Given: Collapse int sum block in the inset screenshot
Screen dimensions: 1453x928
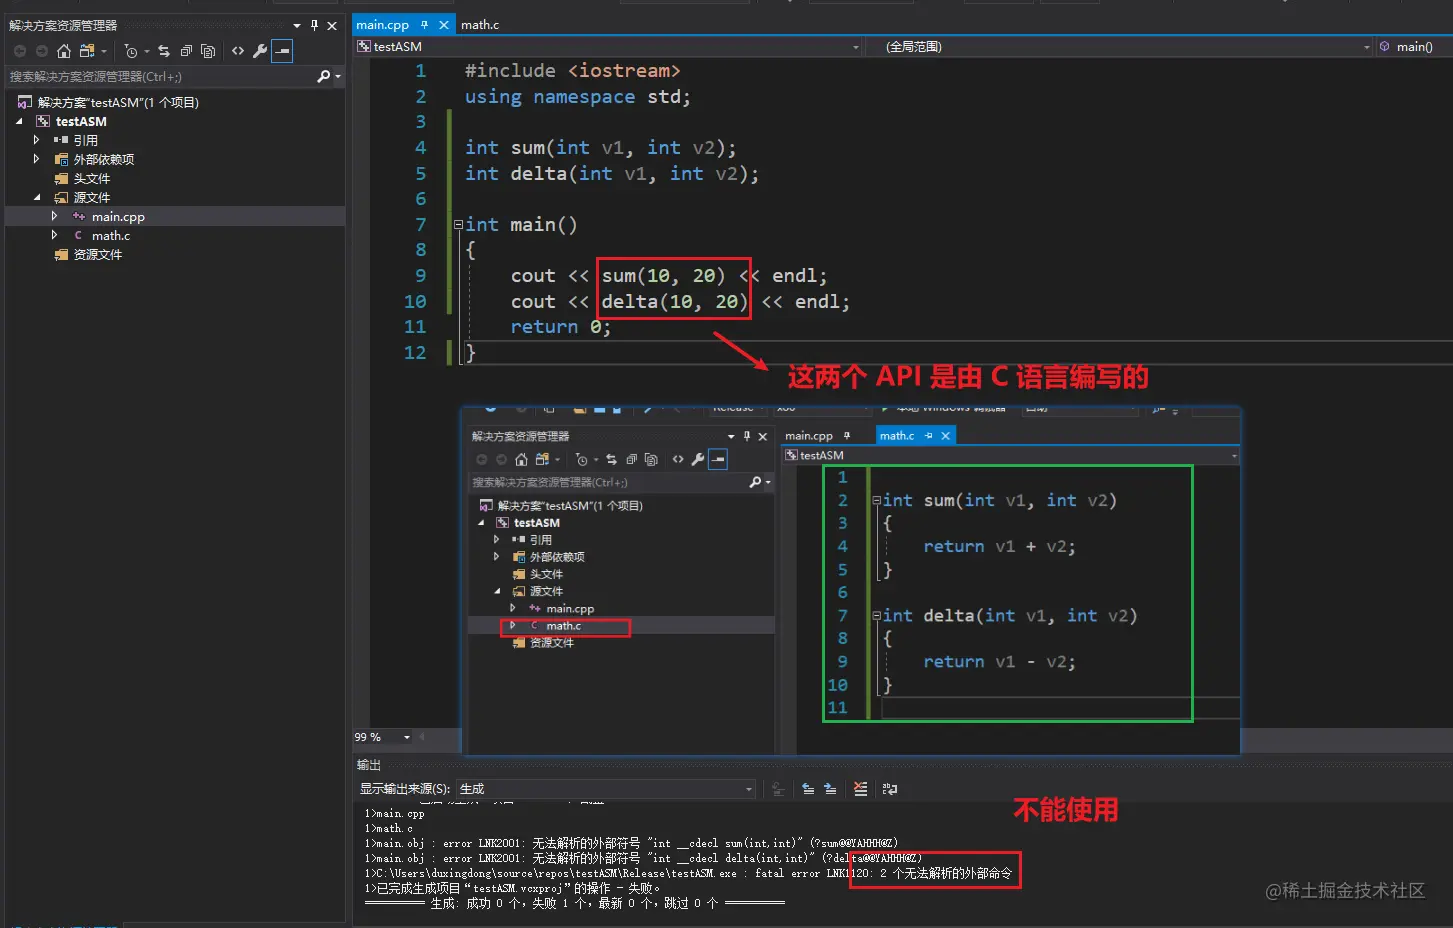Looking at the screenshot, I should coord(876,500).
